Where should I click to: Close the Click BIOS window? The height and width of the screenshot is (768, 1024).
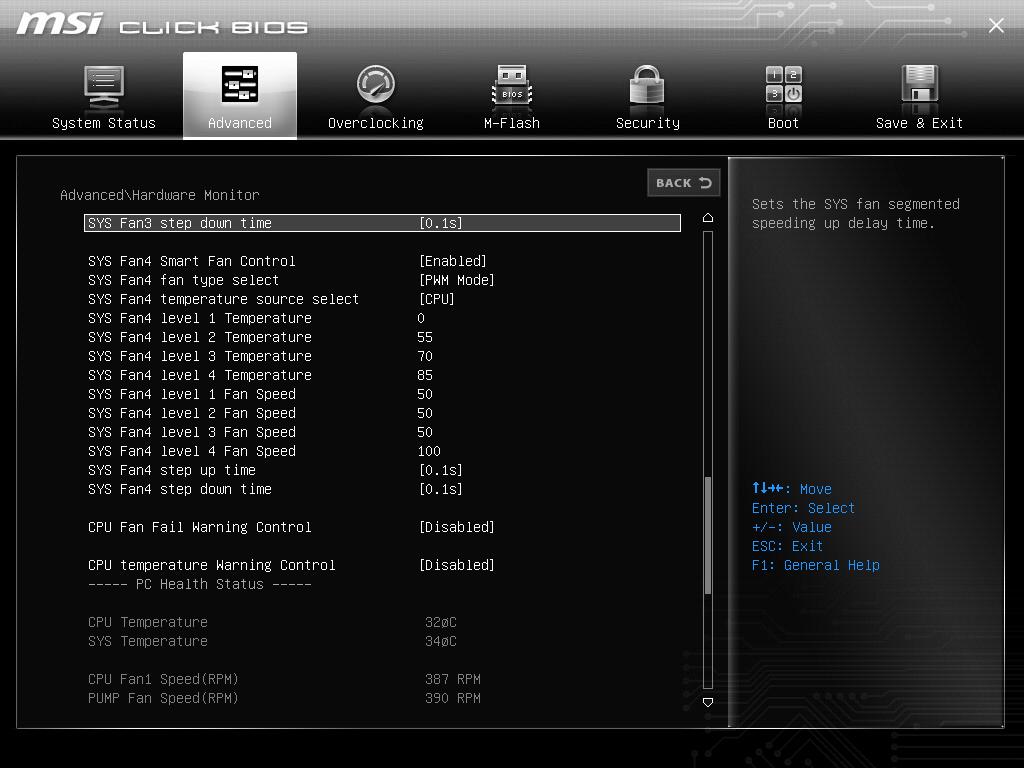coord(996,25)
